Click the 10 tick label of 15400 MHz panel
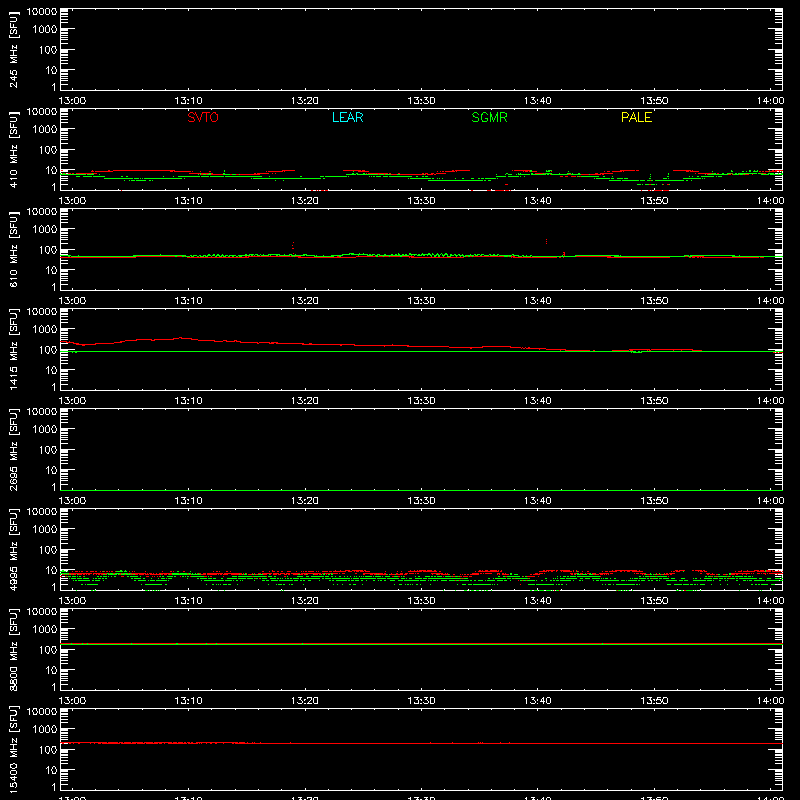Screen dimensions: 800x800 point(51,770)
